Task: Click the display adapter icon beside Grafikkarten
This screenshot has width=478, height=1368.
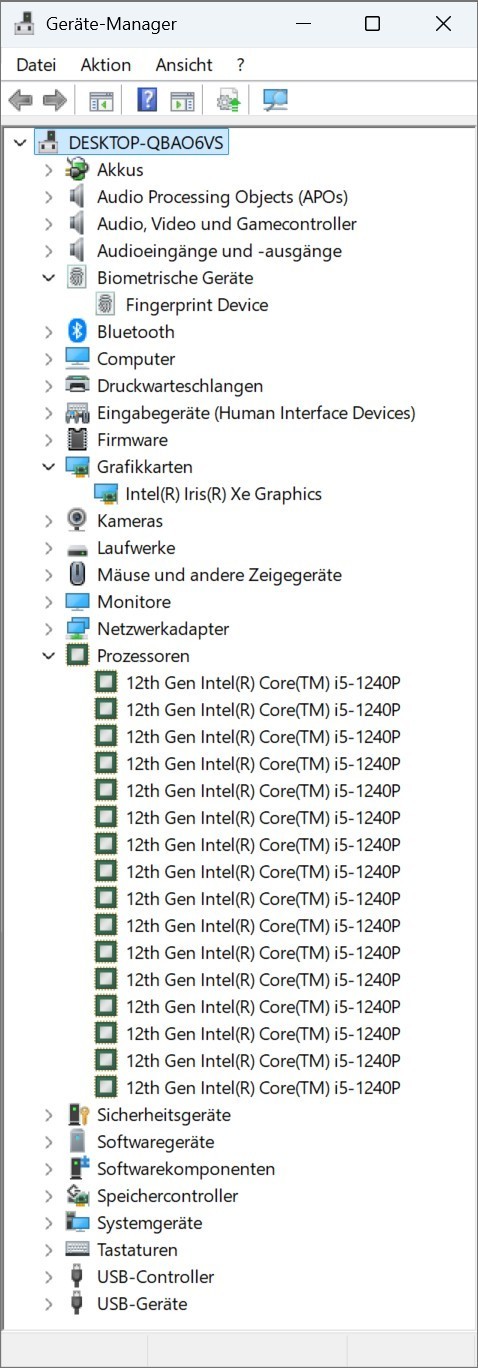Action: tap(77, 467)
